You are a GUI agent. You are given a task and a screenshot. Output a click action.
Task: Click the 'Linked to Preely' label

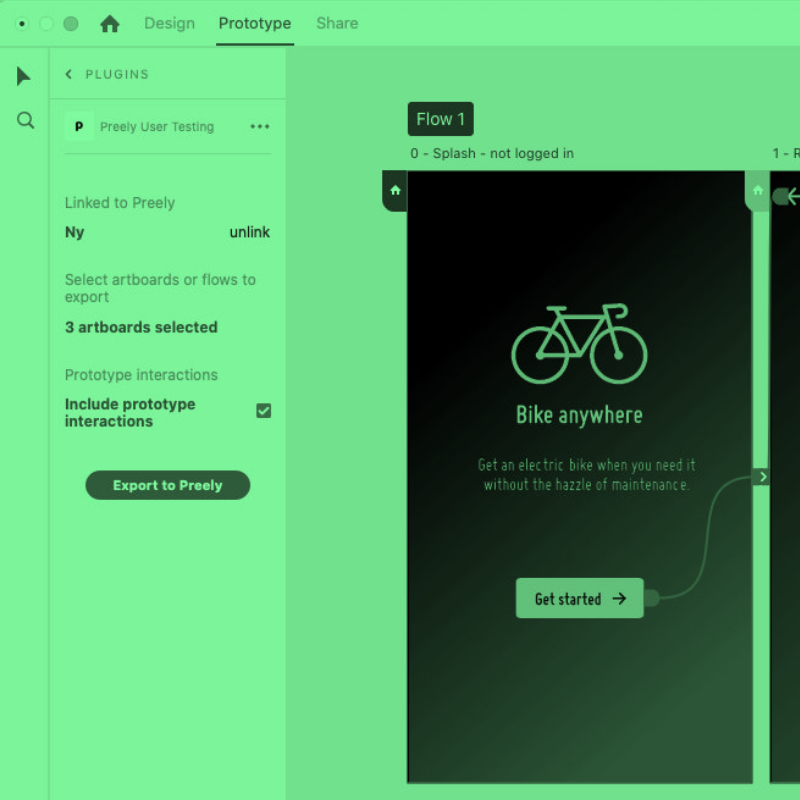pos(120,203)
